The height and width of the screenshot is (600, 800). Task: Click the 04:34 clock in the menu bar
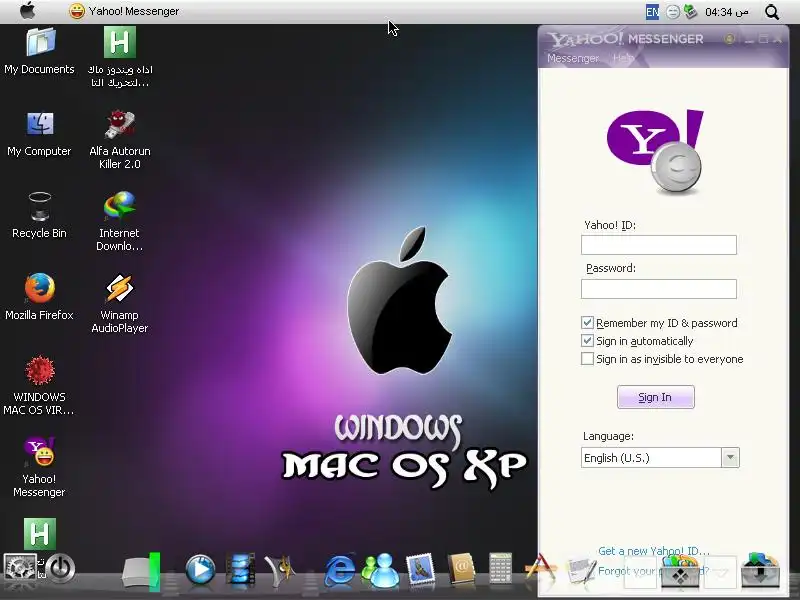point(727,12)
